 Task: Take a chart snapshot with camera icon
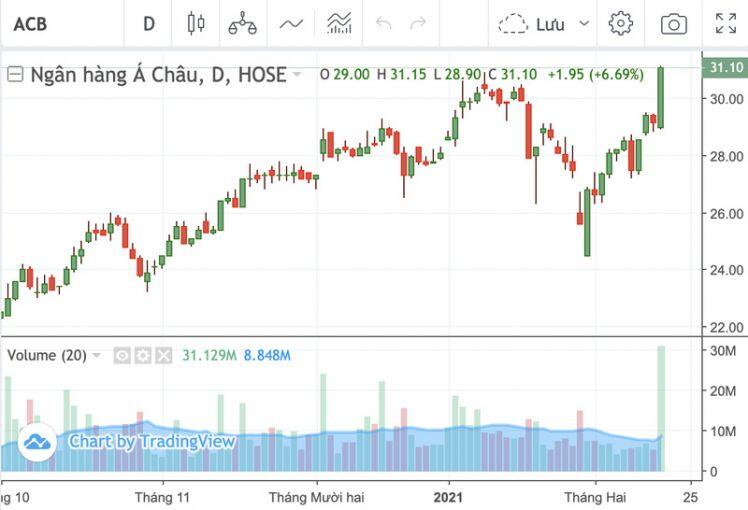tap(674, 24)
